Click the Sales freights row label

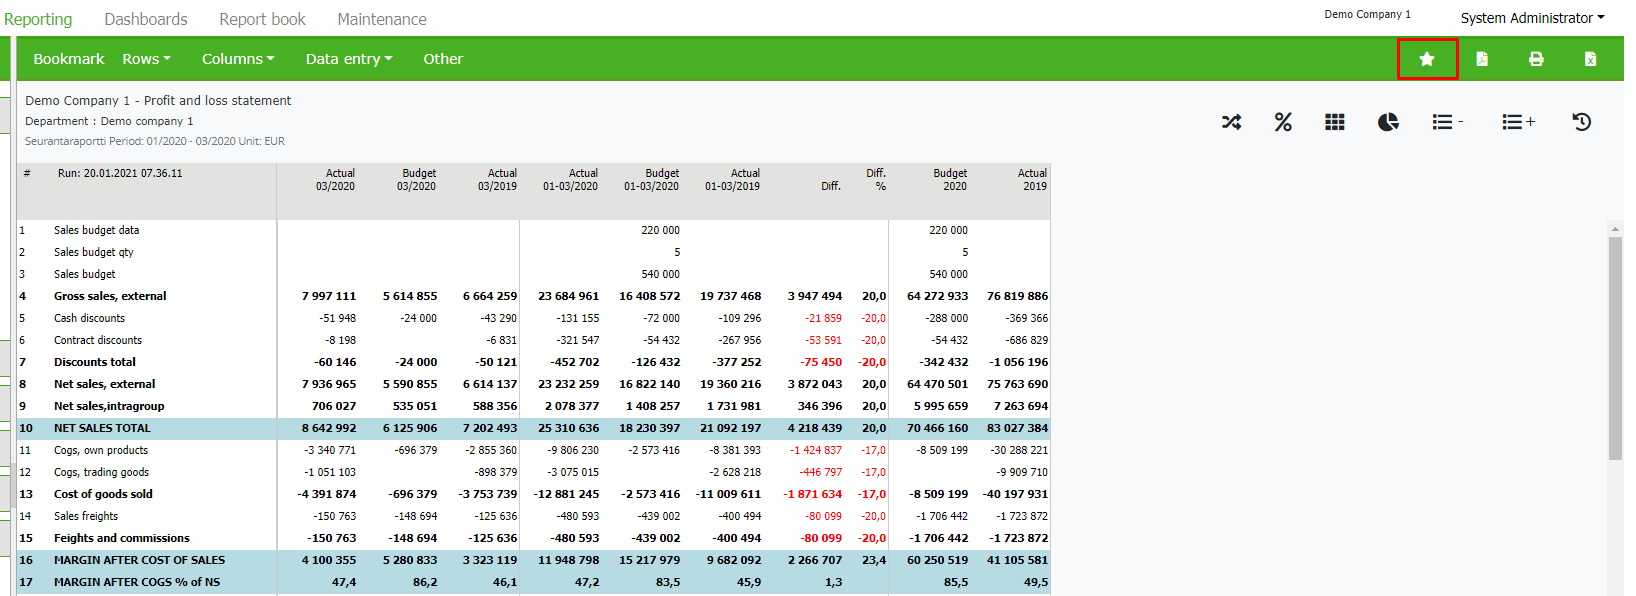point(86,516)
